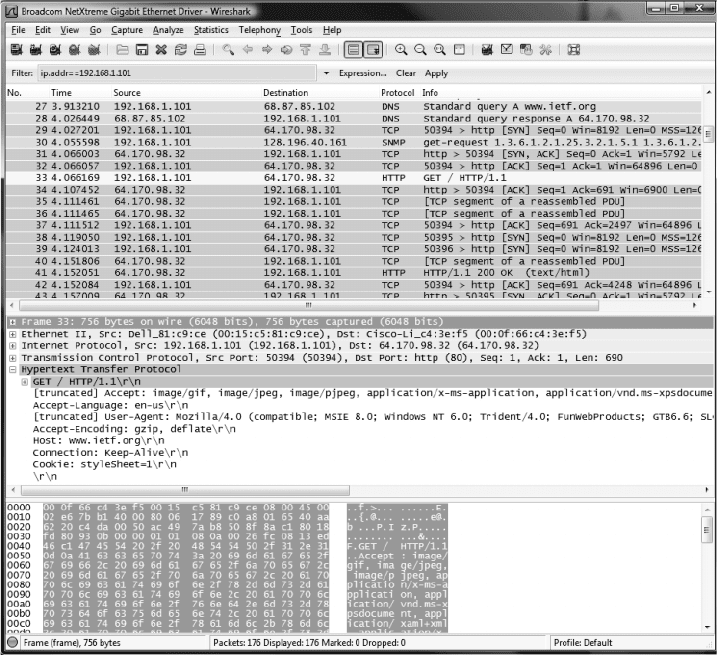Restart the running live capture
717x655 pixels.
point(94,49)
